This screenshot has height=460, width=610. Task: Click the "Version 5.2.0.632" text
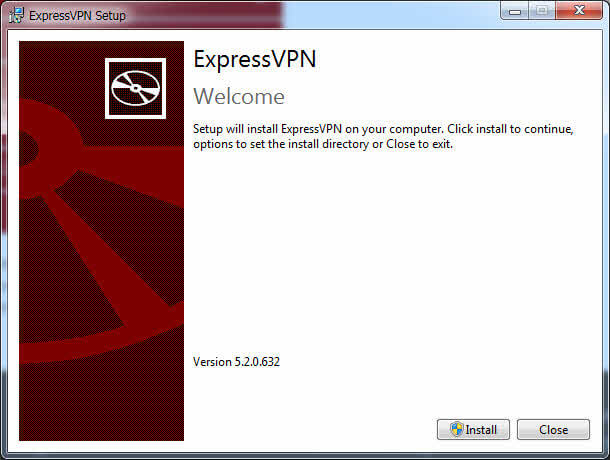(x=236, y=362)
